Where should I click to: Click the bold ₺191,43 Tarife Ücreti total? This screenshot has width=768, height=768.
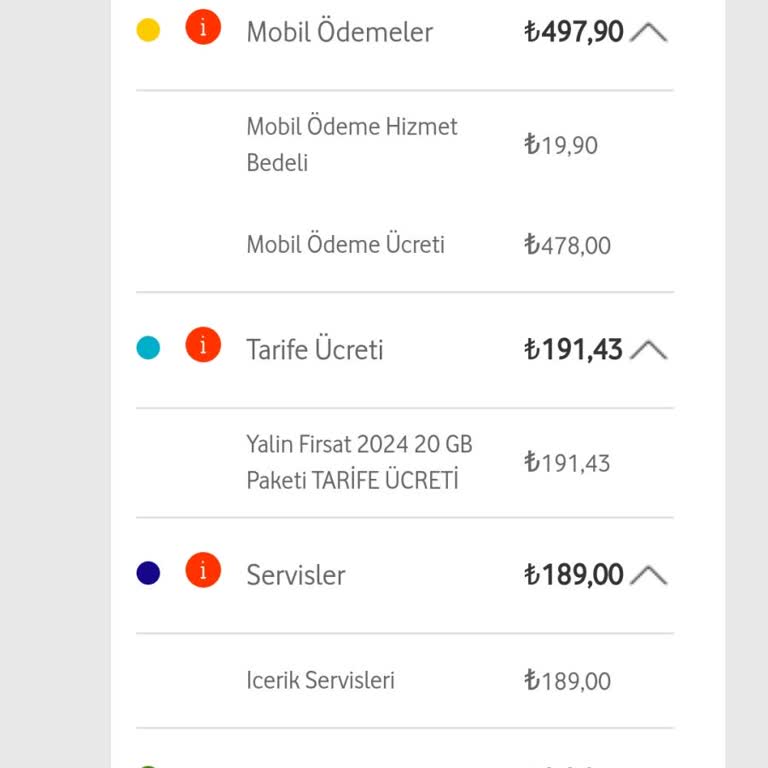click(574, 350)
